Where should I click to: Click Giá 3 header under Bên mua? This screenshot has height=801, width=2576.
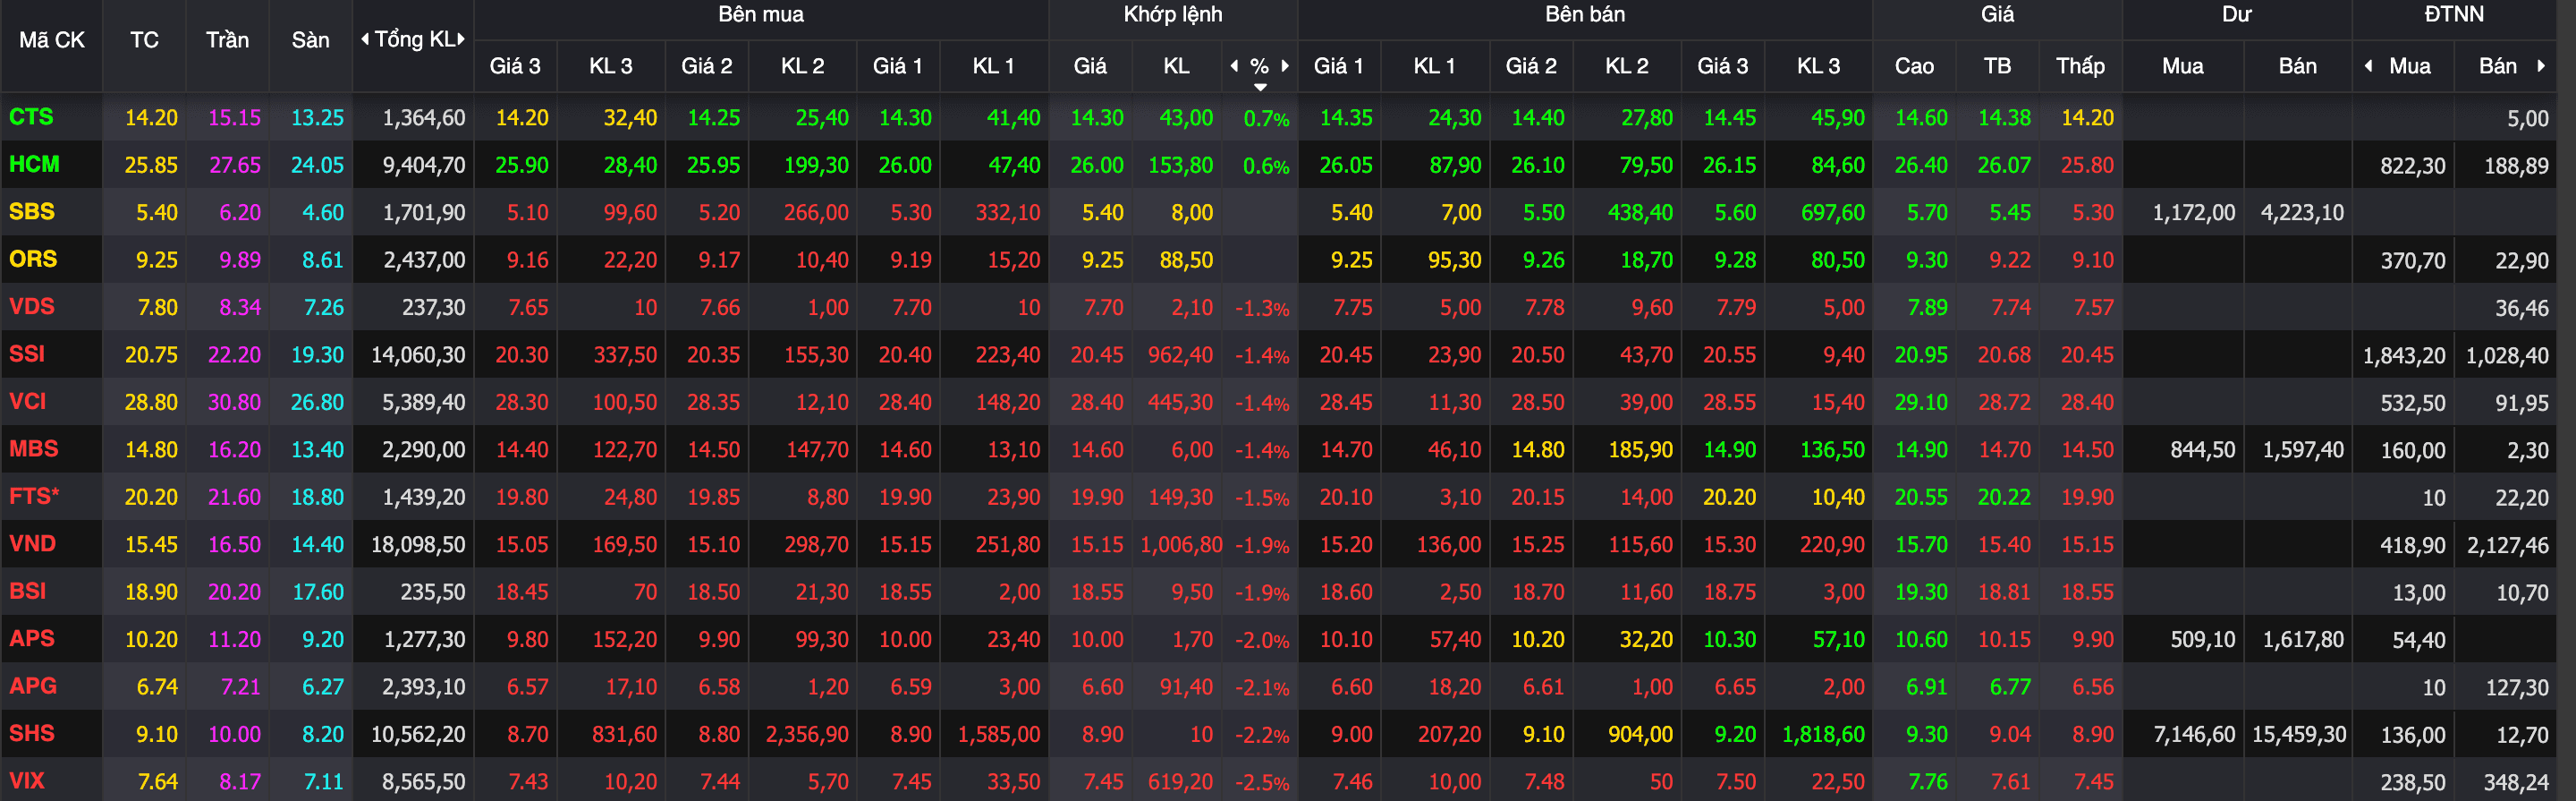coord(515,66)
